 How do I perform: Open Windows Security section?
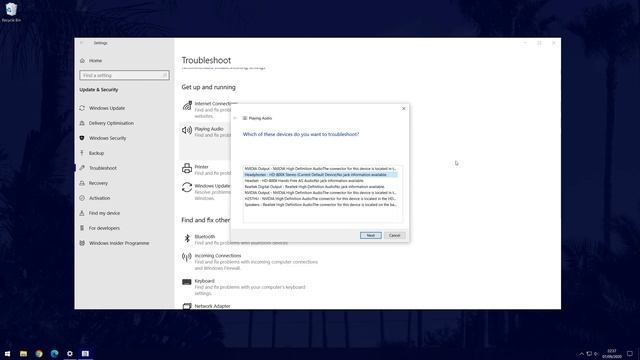tap(107, 138)
